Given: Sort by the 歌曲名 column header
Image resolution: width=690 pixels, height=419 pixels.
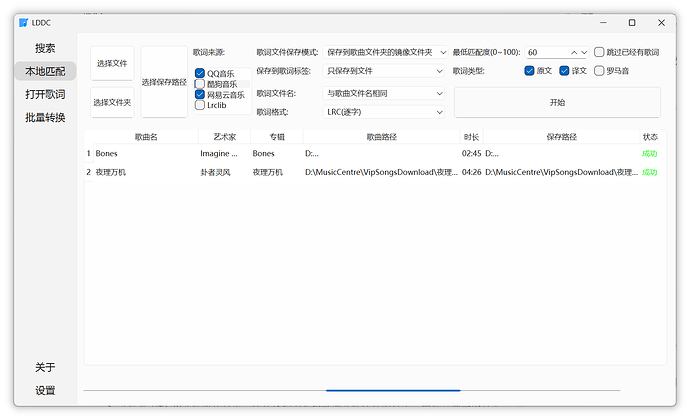Looking at the screenshot, I should (x=146, y=137).
